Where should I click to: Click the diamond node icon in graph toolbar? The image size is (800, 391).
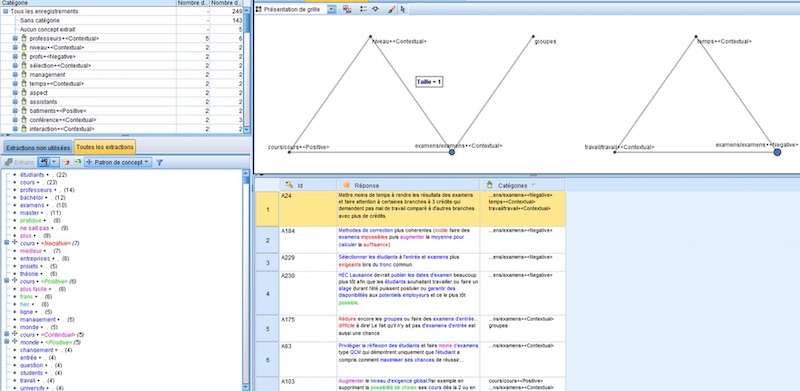(x=376, y=9)
